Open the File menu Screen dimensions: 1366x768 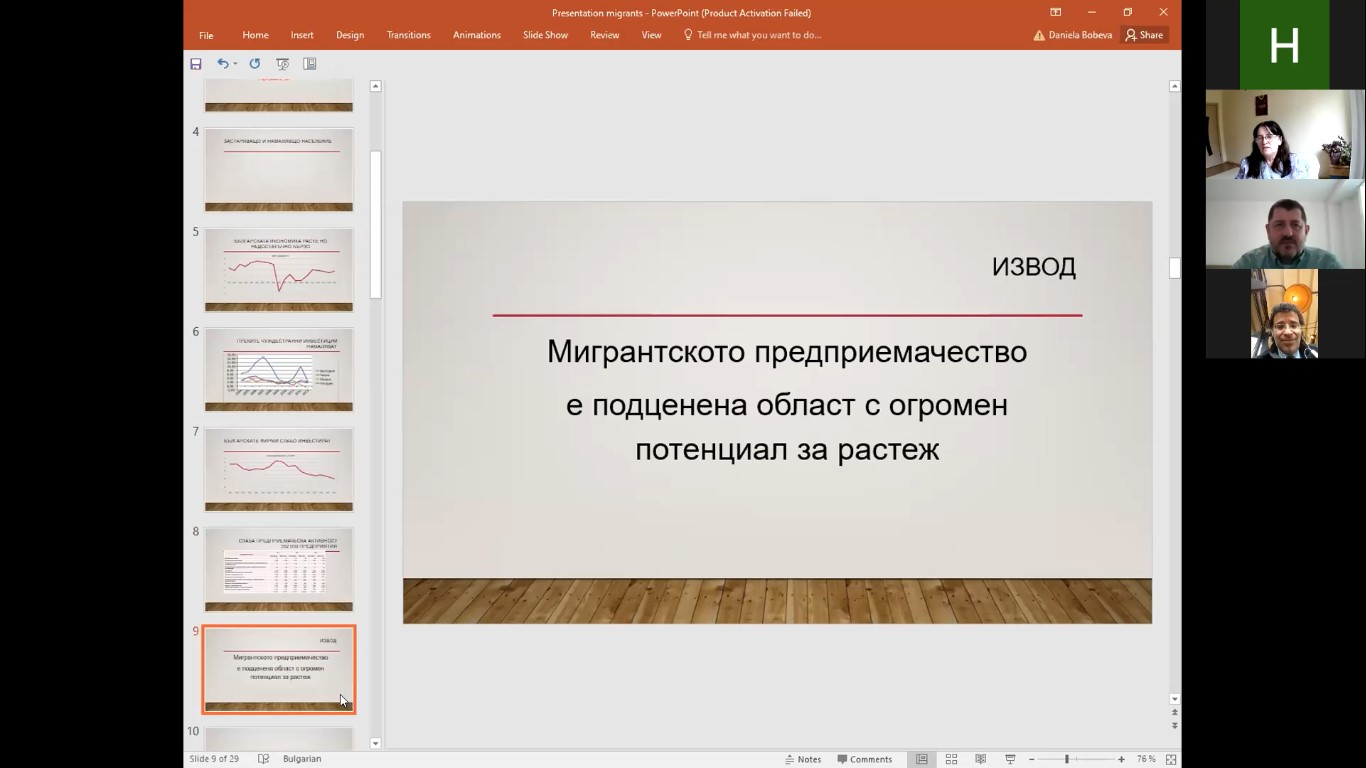206,35
